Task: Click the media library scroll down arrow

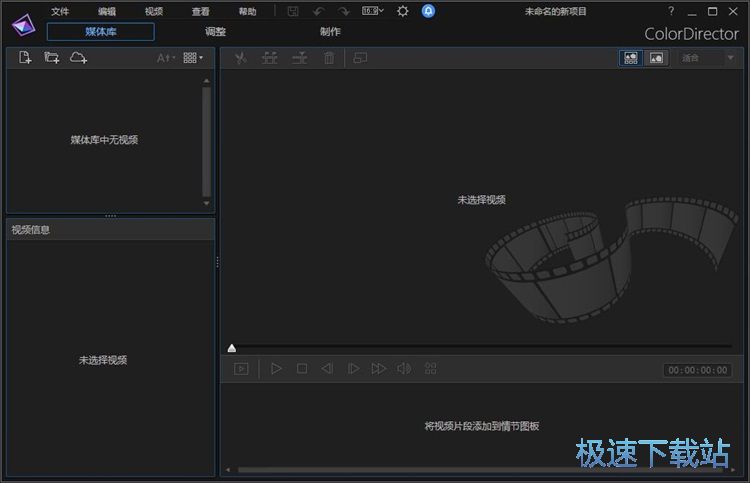Action: tap(206, 203)
